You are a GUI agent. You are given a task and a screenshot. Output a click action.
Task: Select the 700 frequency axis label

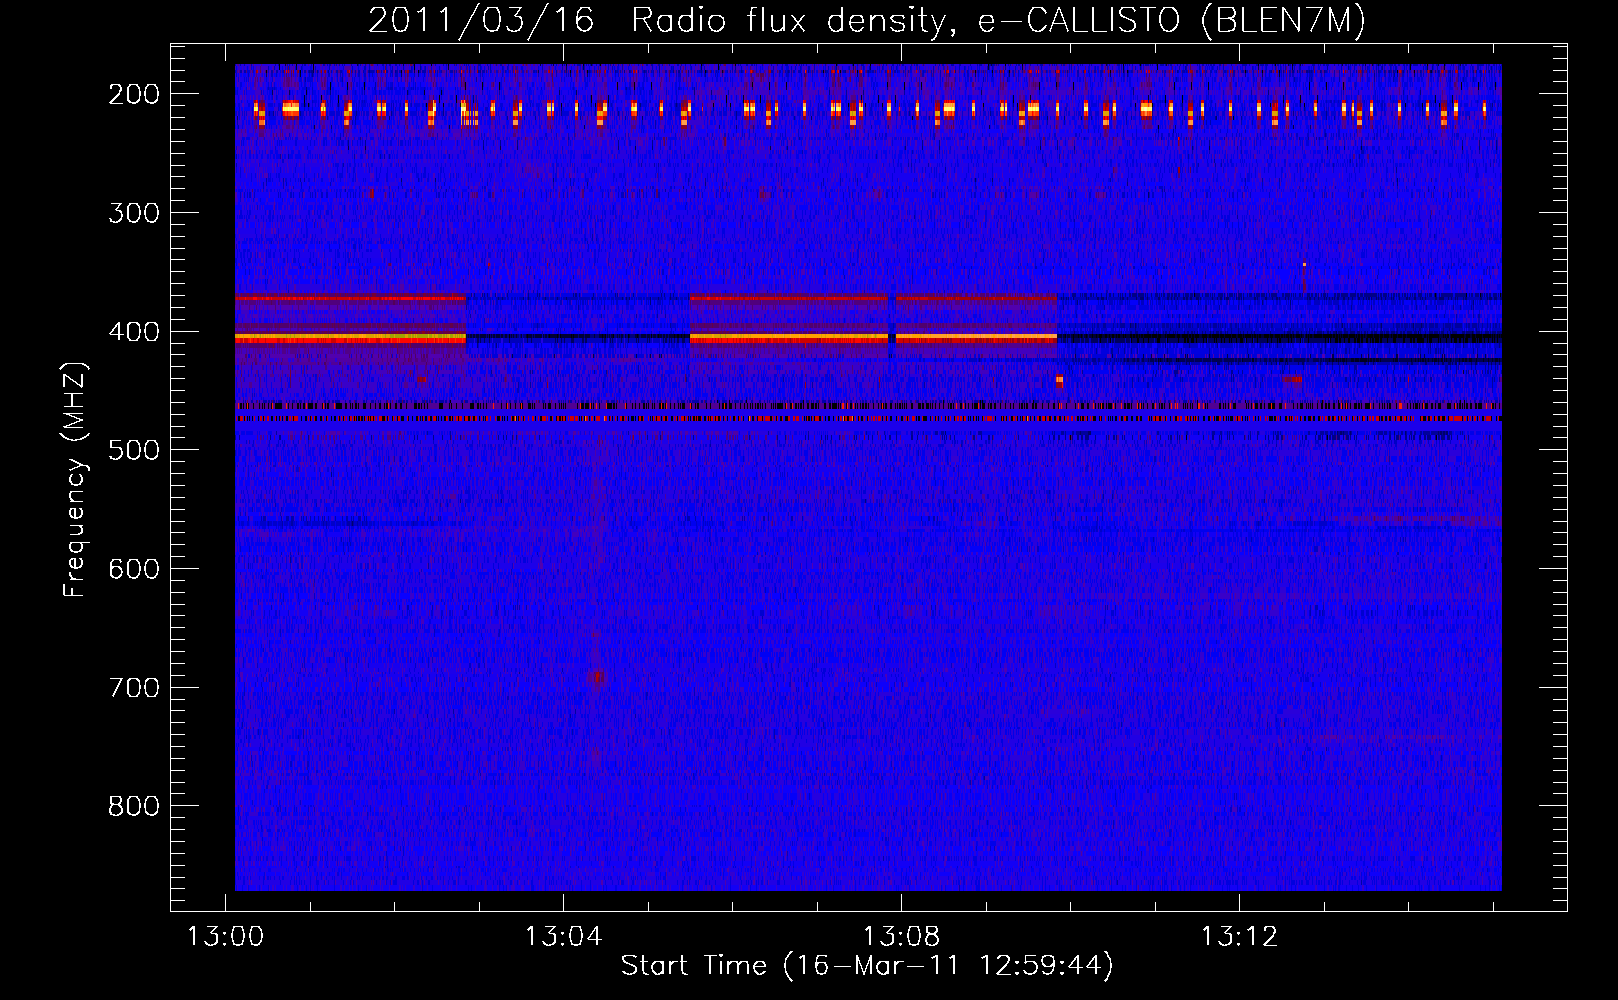134,688
